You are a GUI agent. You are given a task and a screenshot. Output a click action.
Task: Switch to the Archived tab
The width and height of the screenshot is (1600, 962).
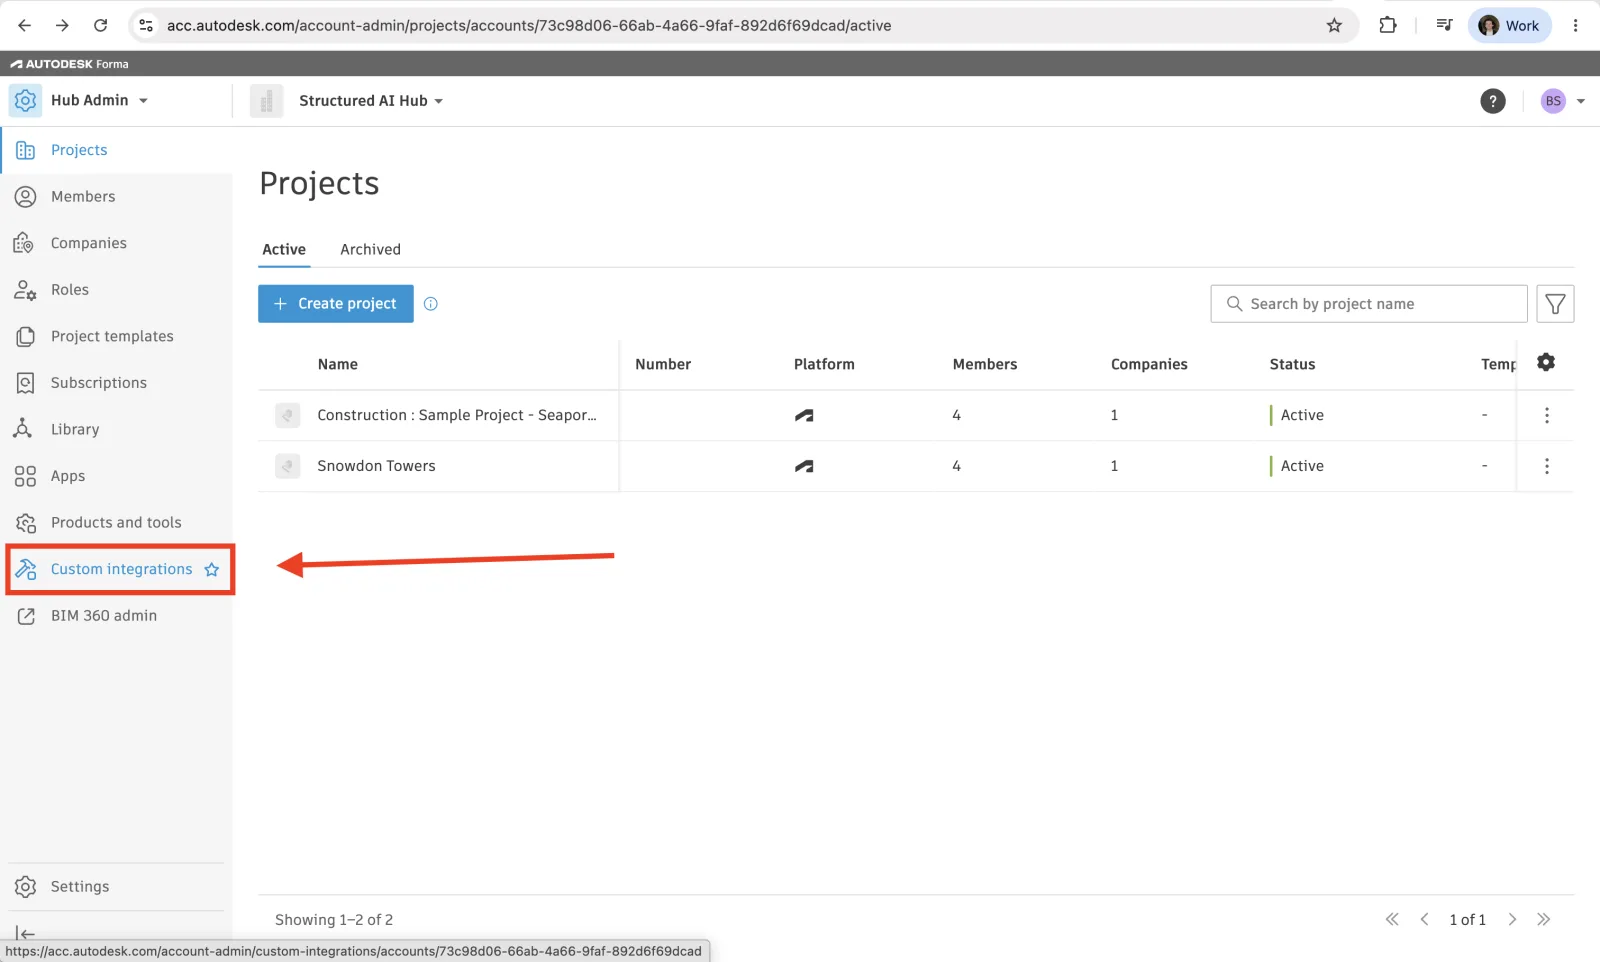[370, 250]
